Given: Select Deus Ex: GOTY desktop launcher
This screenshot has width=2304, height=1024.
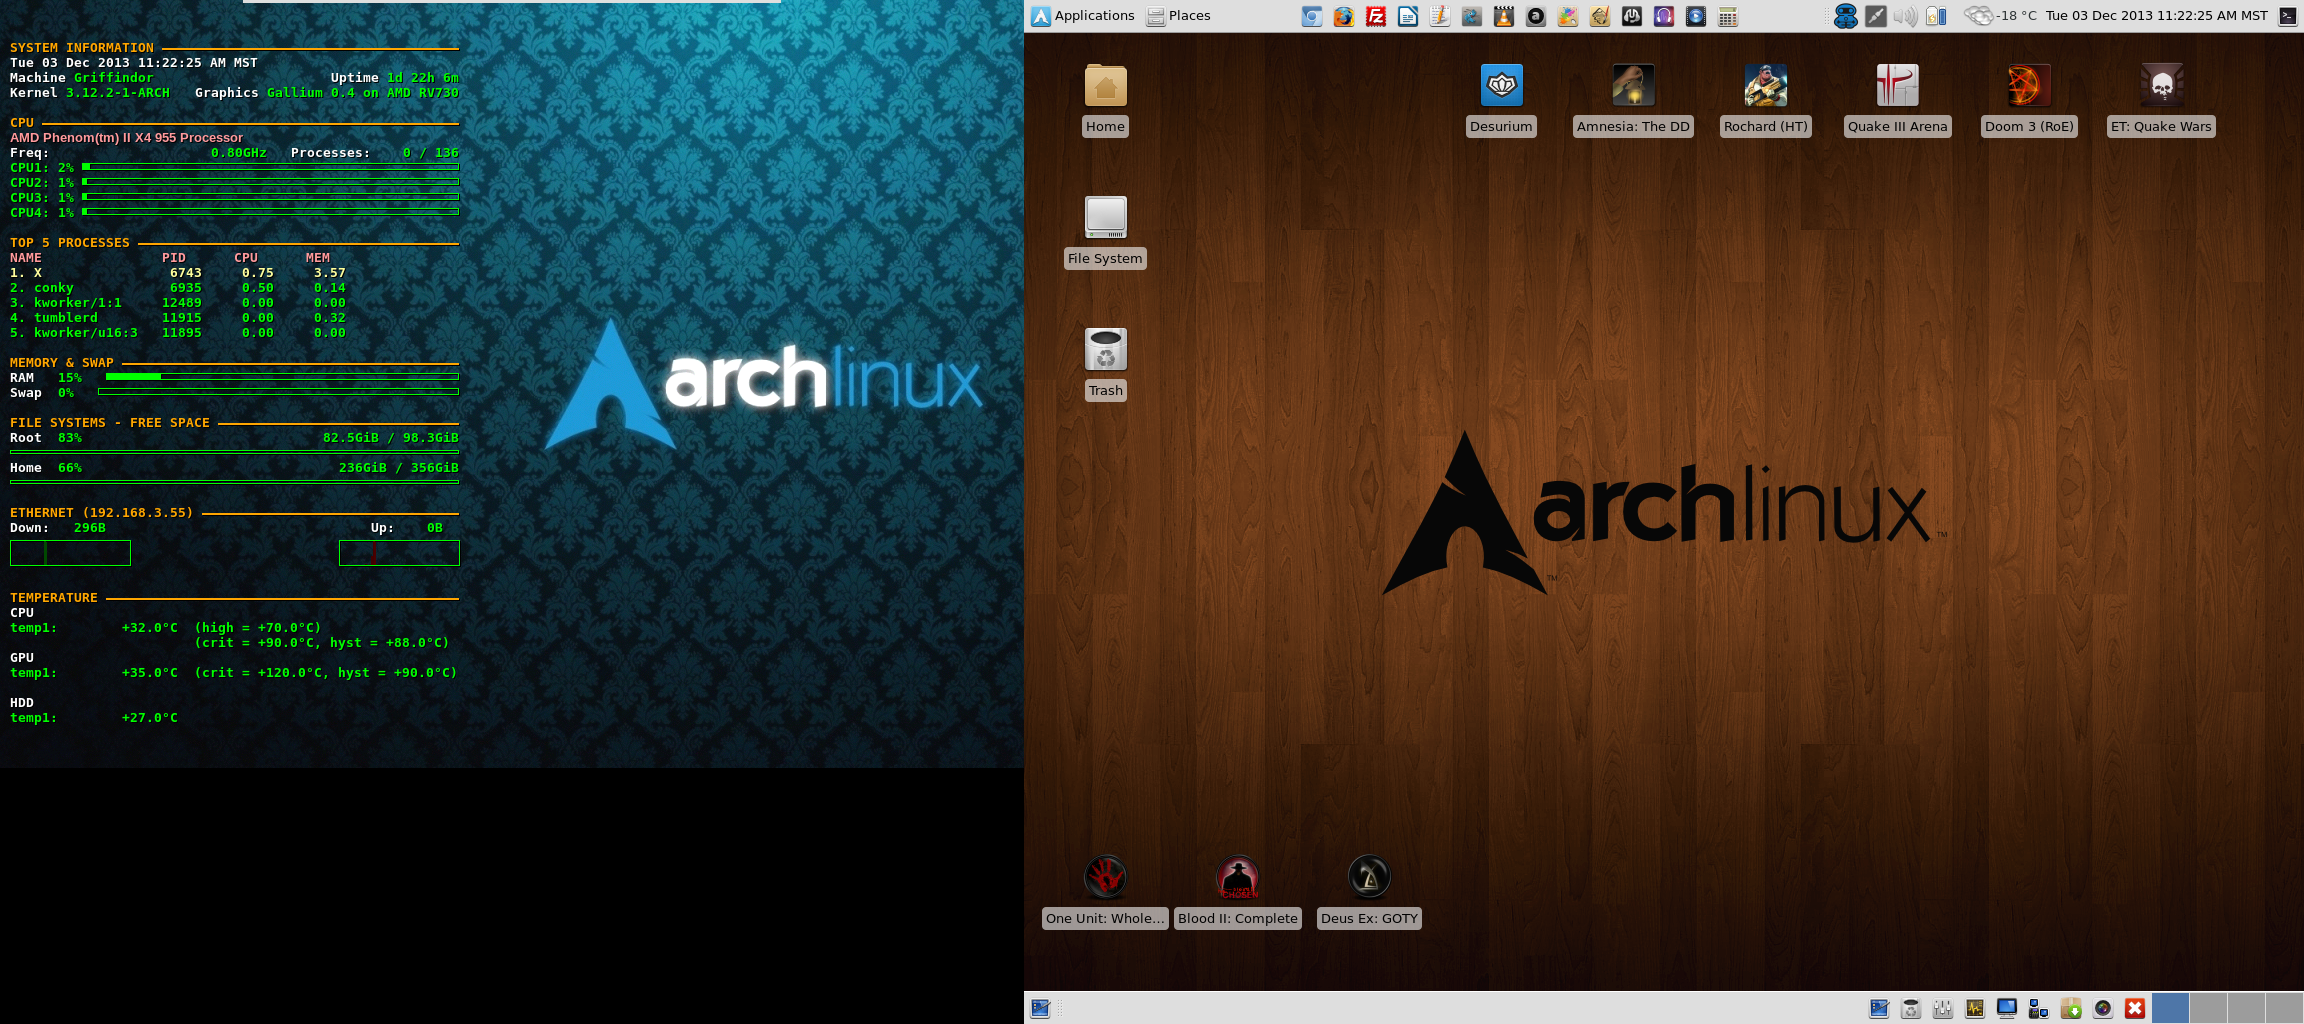Looking at the screenshot, I should tap(1370, 892).
